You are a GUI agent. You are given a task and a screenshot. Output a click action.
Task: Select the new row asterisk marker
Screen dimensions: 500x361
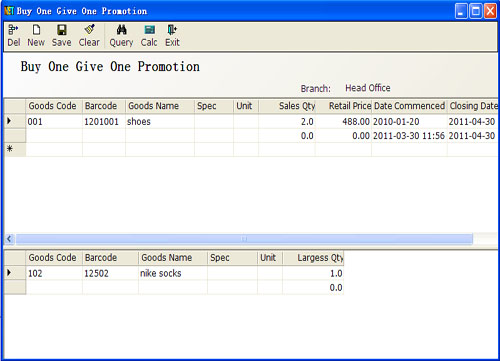15,149
